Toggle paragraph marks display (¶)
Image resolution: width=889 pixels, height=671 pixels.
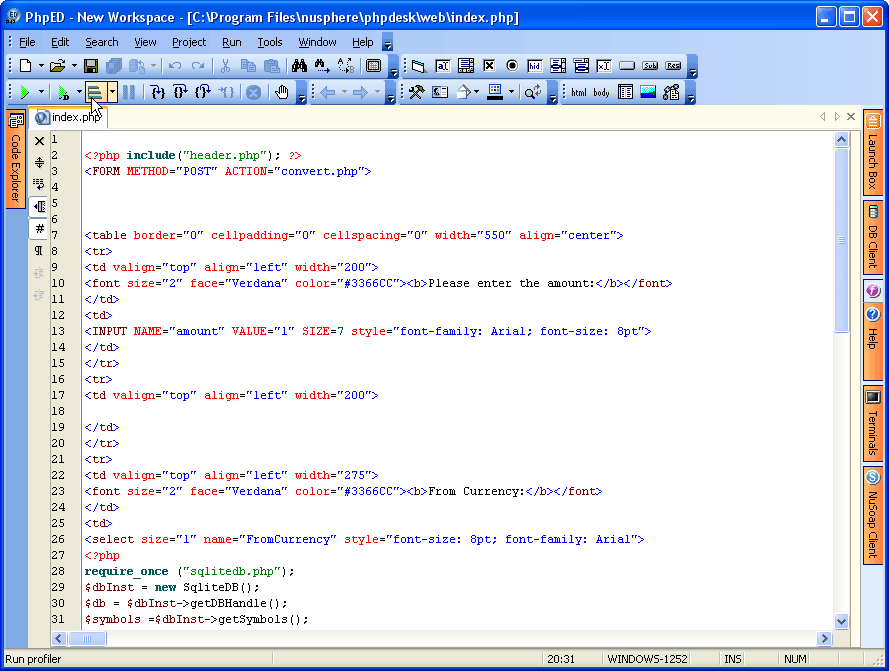(40, 250)
